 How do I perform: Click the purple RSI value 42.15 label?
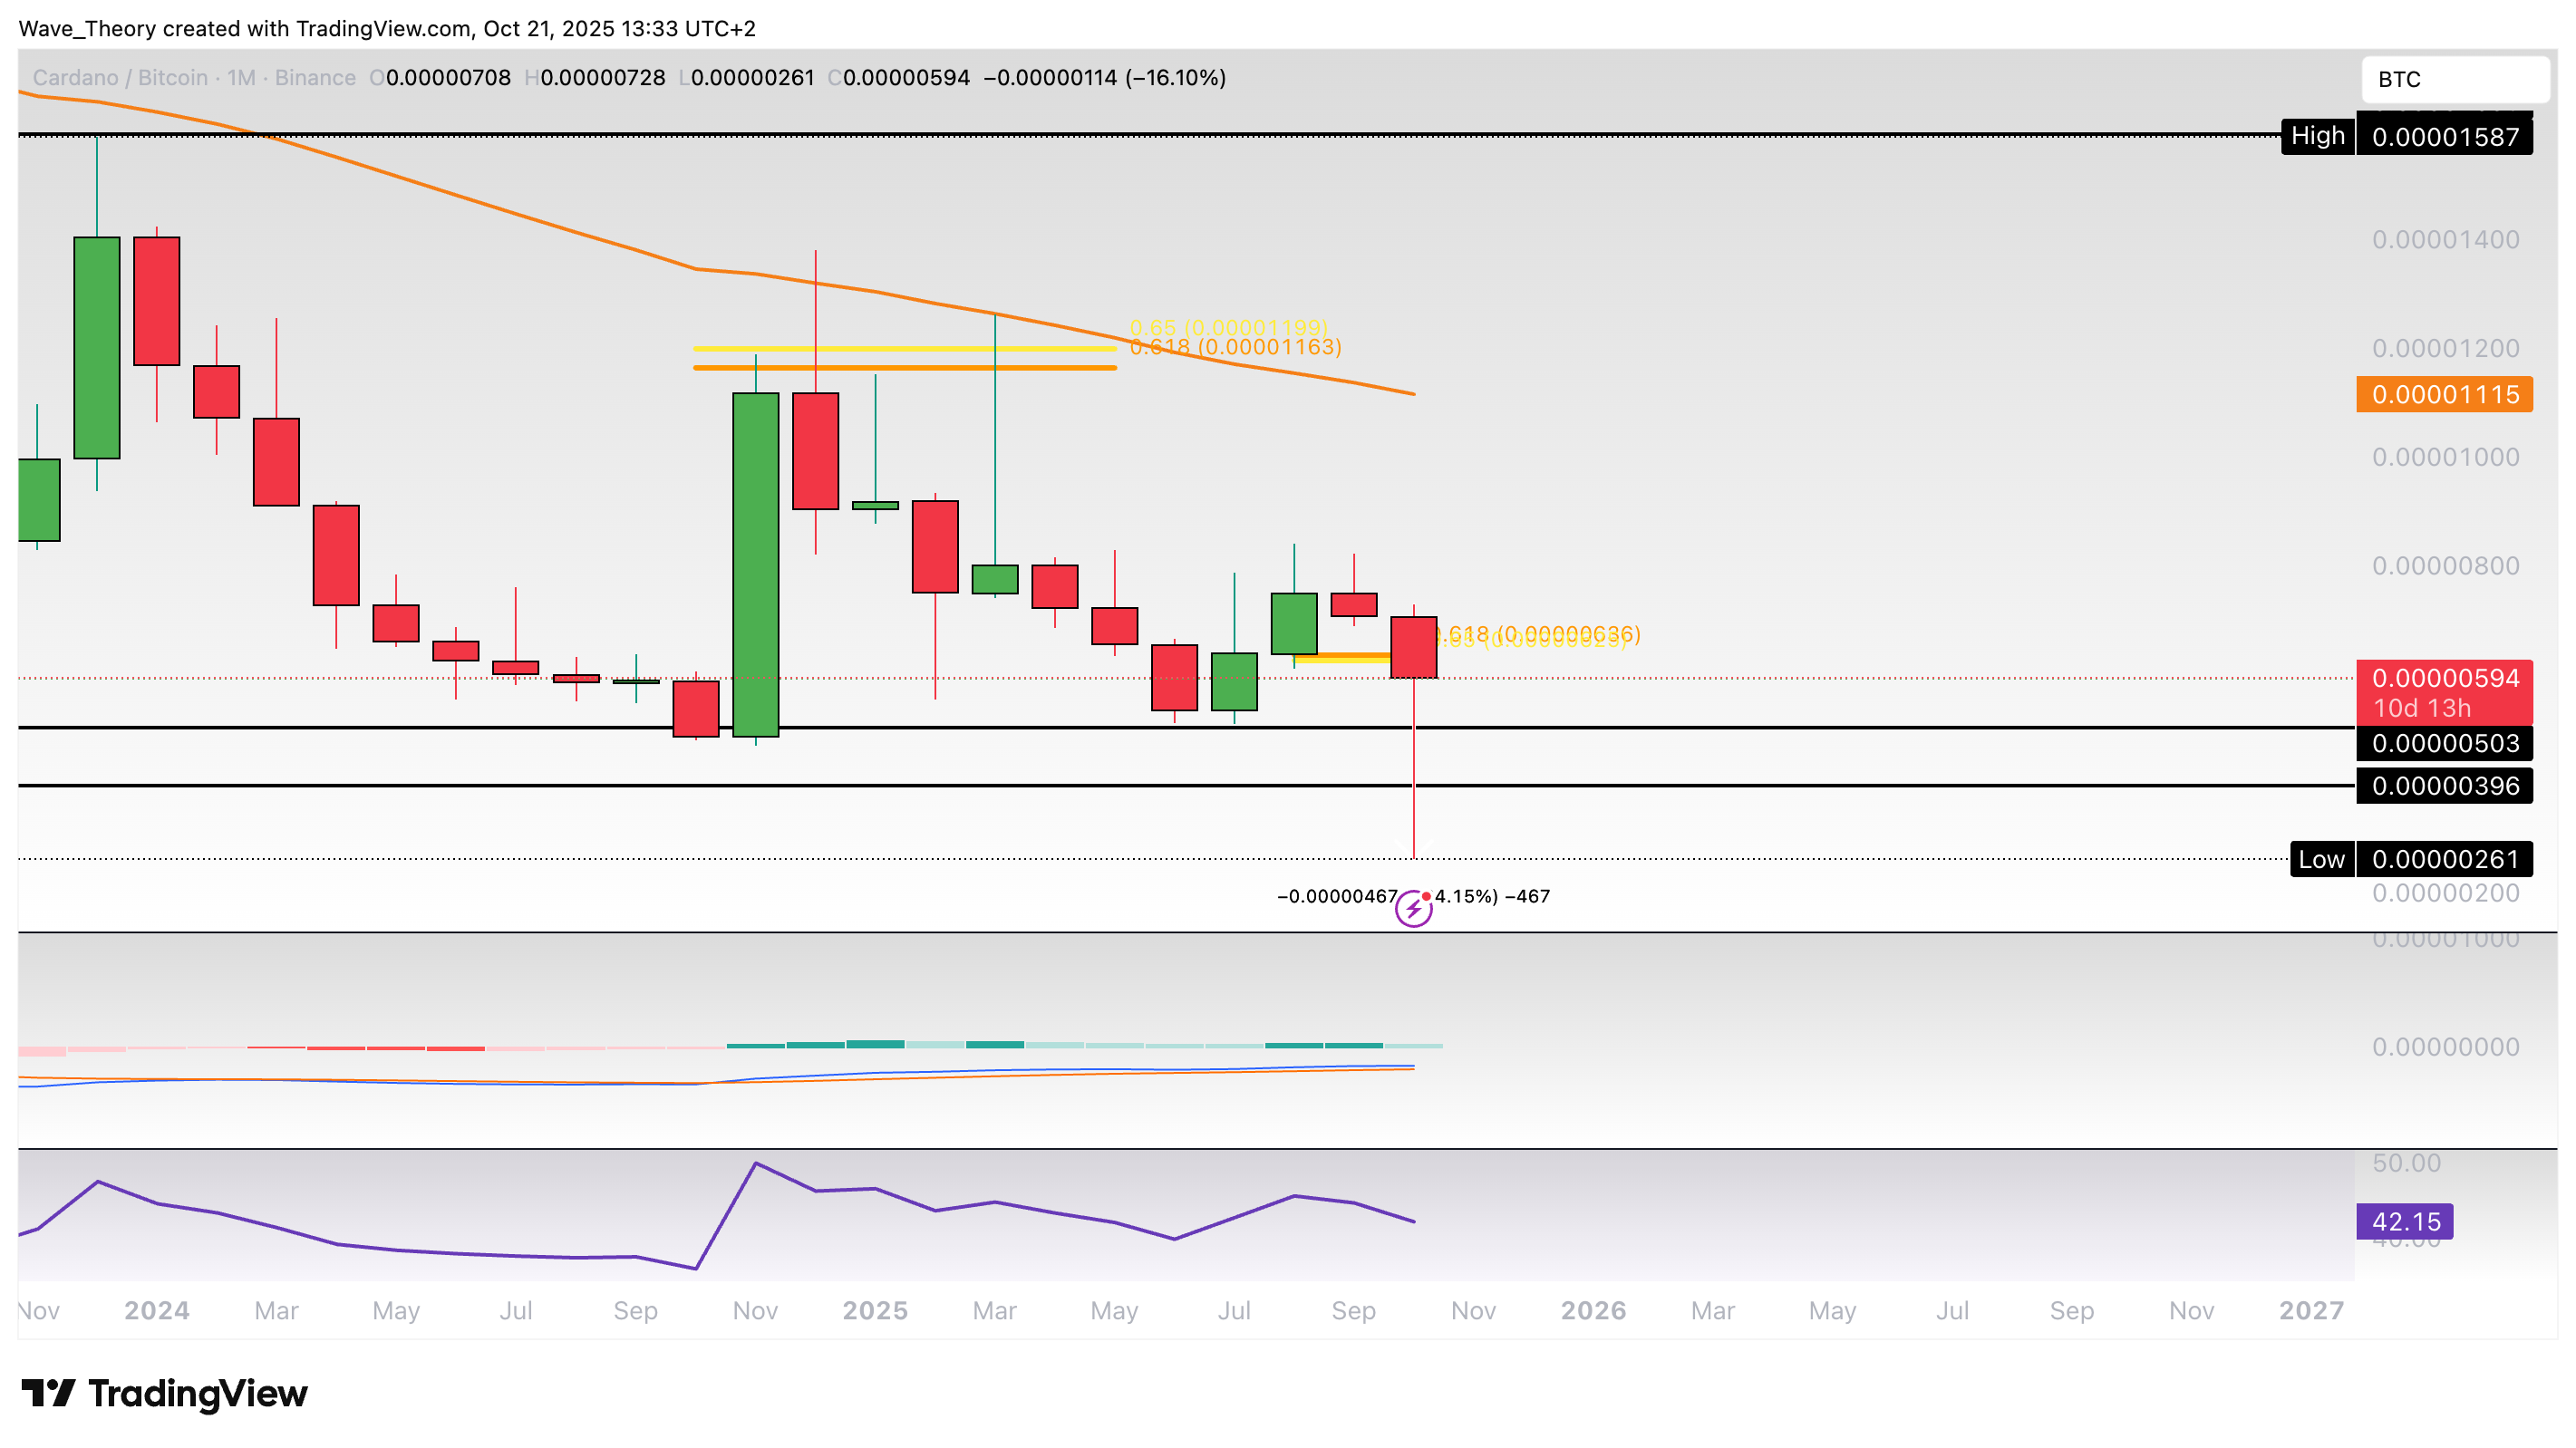click(2405, 1221)
